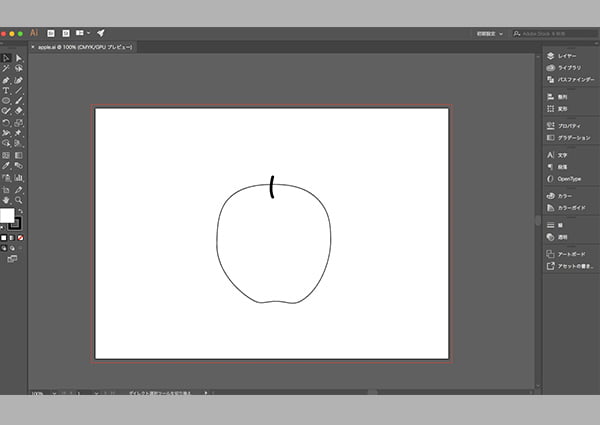Set fill to None in toolbar
The image size is (600, 425).
click(x=21, y=238)
